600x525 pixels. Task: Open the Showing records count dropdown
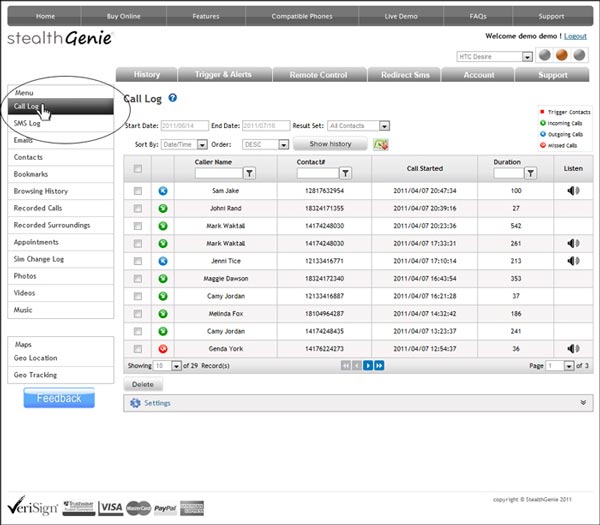click(167, 366)
